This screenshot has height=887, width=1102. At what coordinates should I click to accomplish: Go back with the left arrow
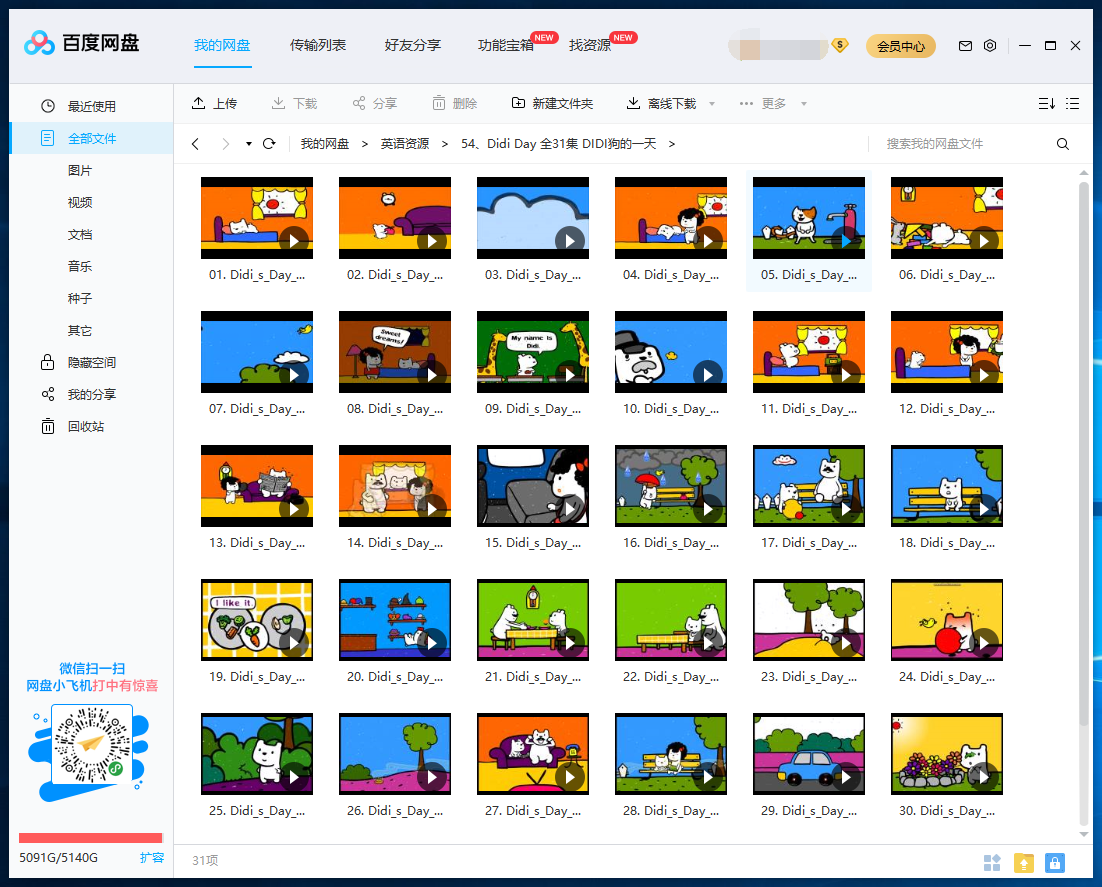(195, 144)
